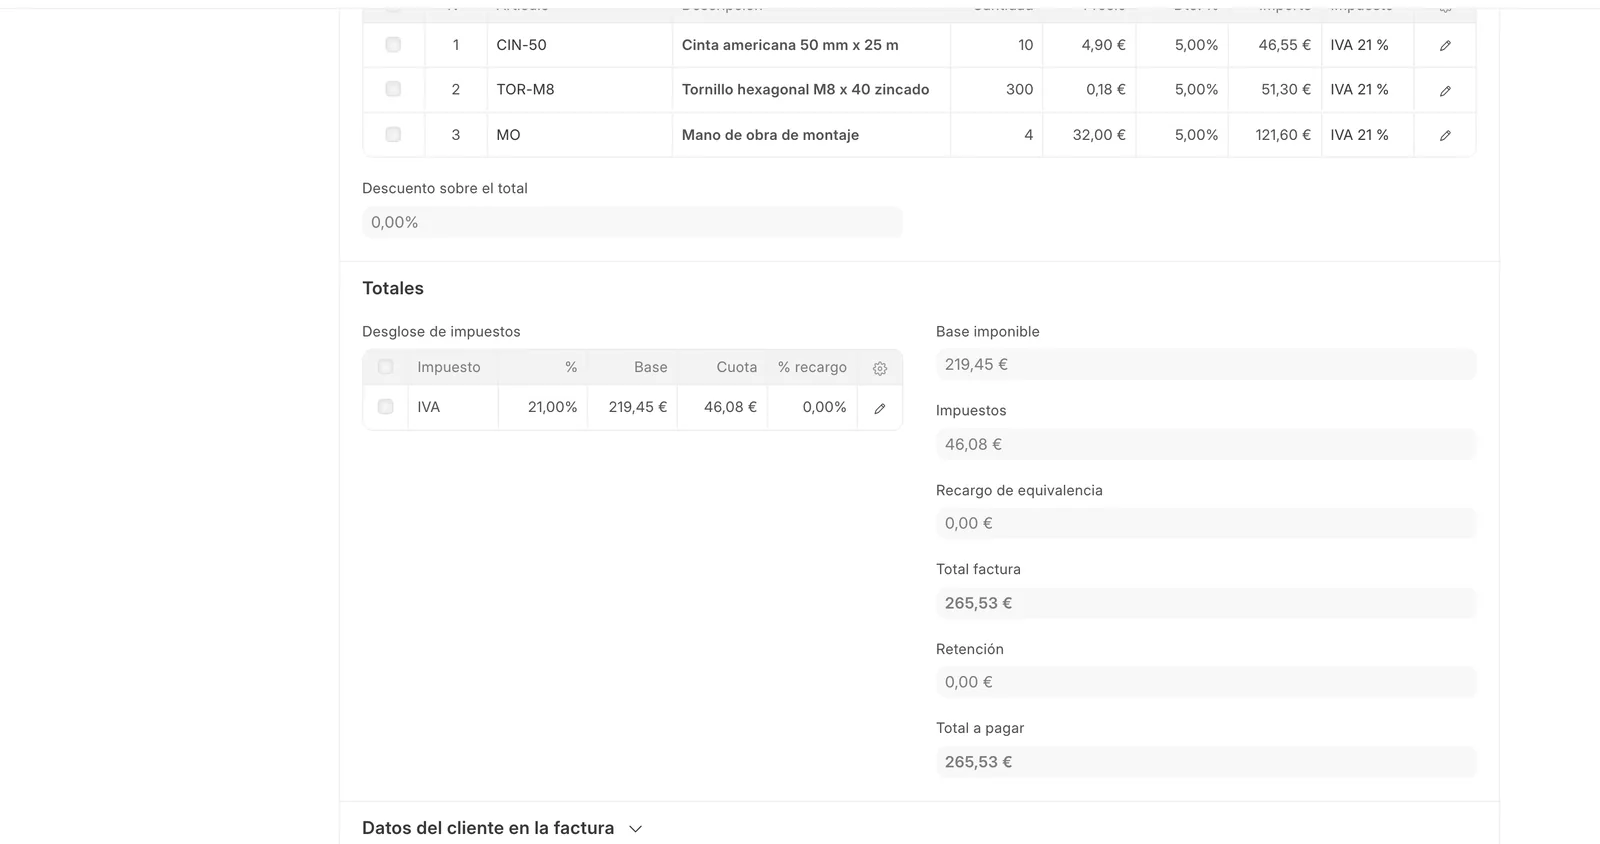This screenshot has height=844, width=1600.
Task: Edit the CIN-50 line with pencil icon
Action: coord(1445,46)
